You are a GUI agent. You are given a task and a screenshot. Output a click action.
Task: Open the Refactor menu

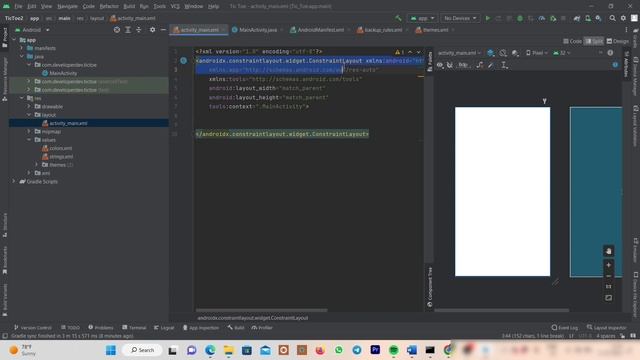pos(109,7)
